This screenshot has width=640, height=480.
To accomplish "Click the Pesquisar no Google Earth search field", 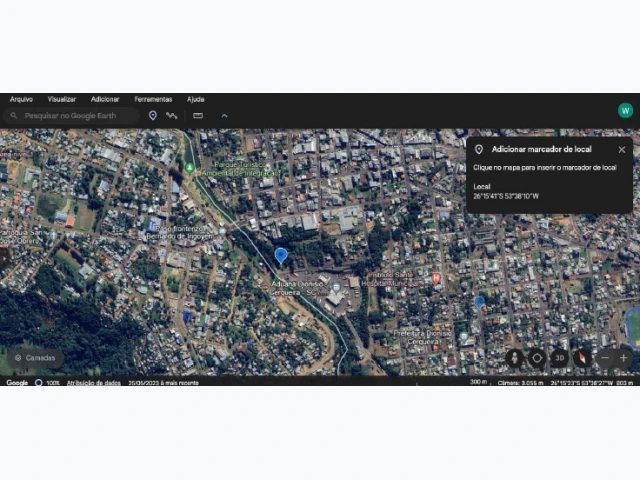I will point(71,116).
